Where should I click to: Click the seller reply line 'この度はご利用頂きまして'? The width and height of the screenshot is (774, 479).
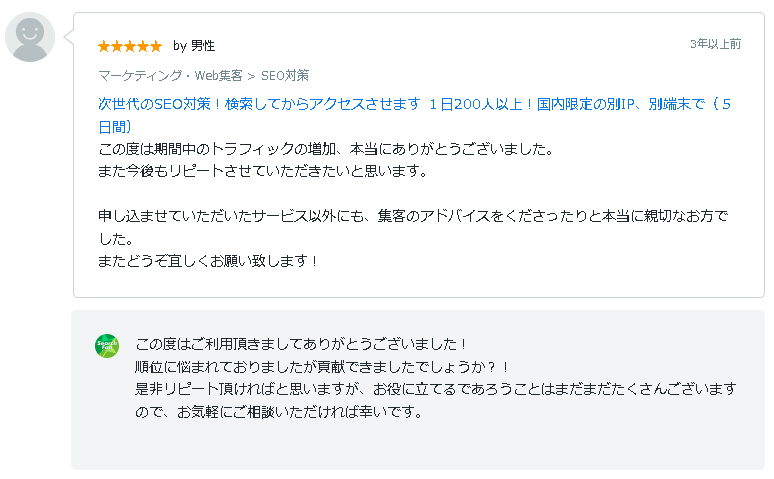pyautogui.click(x=301, y=344)
